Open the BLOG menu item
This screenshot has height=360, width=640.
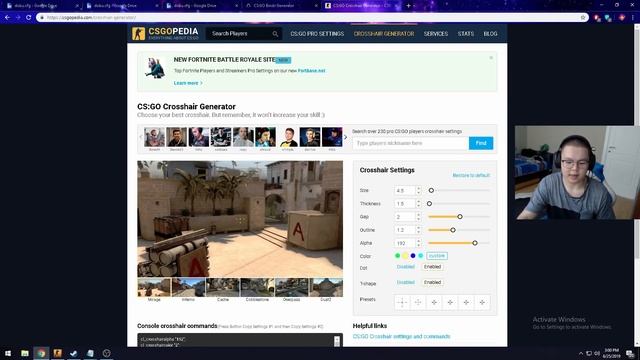490,34
